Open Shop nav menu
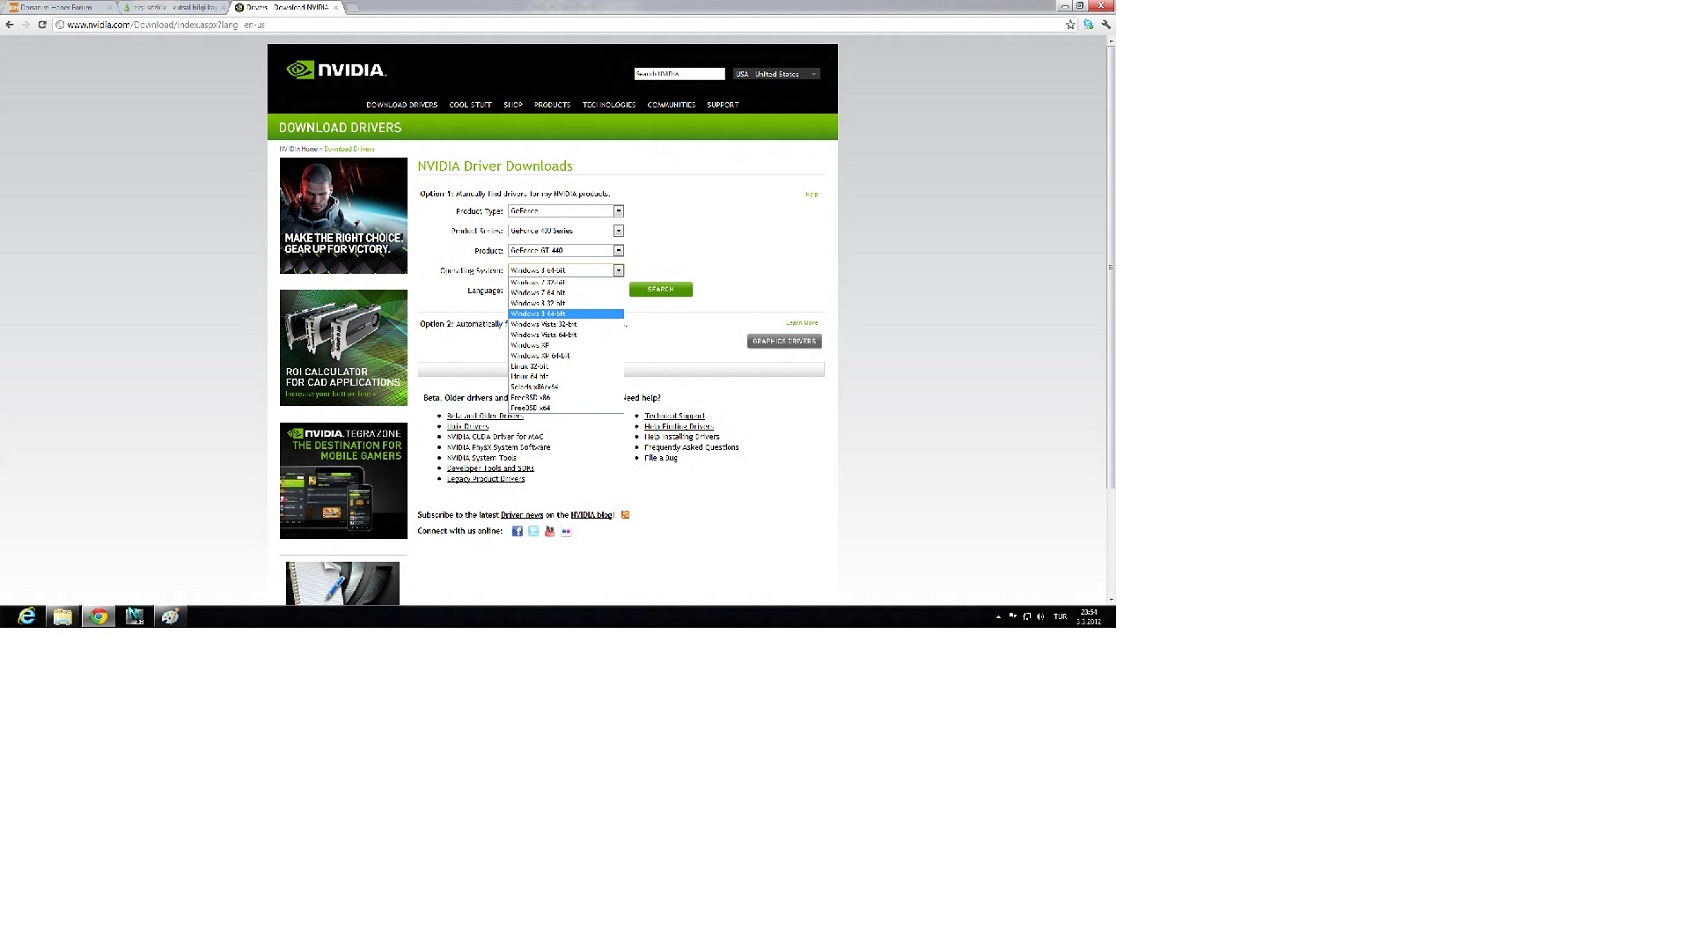This screenshot has width=1690, height=951. (x=513, y=105)
